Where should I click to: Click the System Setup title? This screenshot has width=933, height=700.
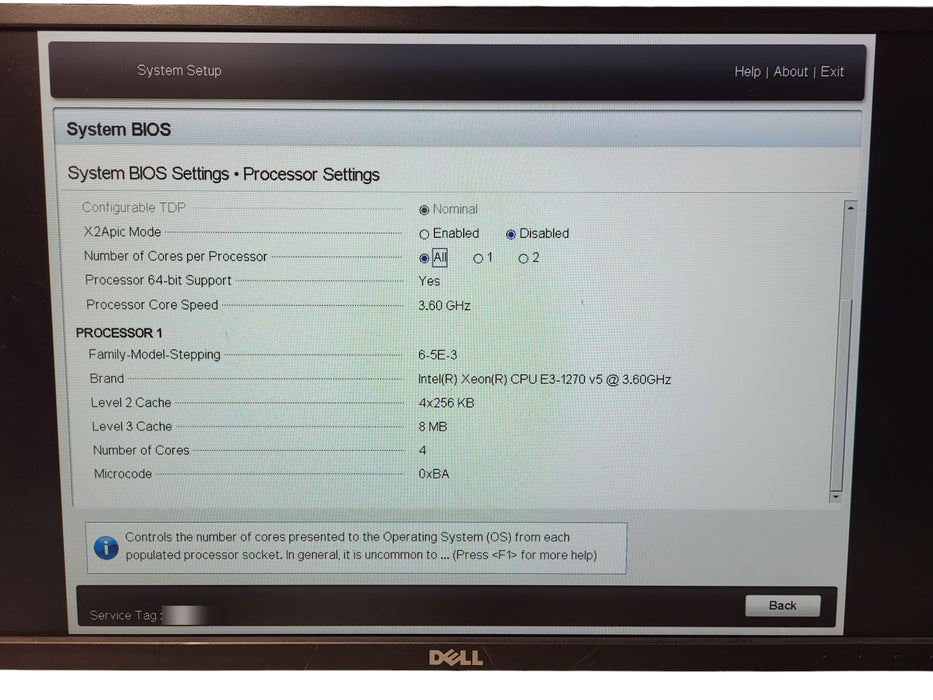pyautogui.click(x=179, y=70)
